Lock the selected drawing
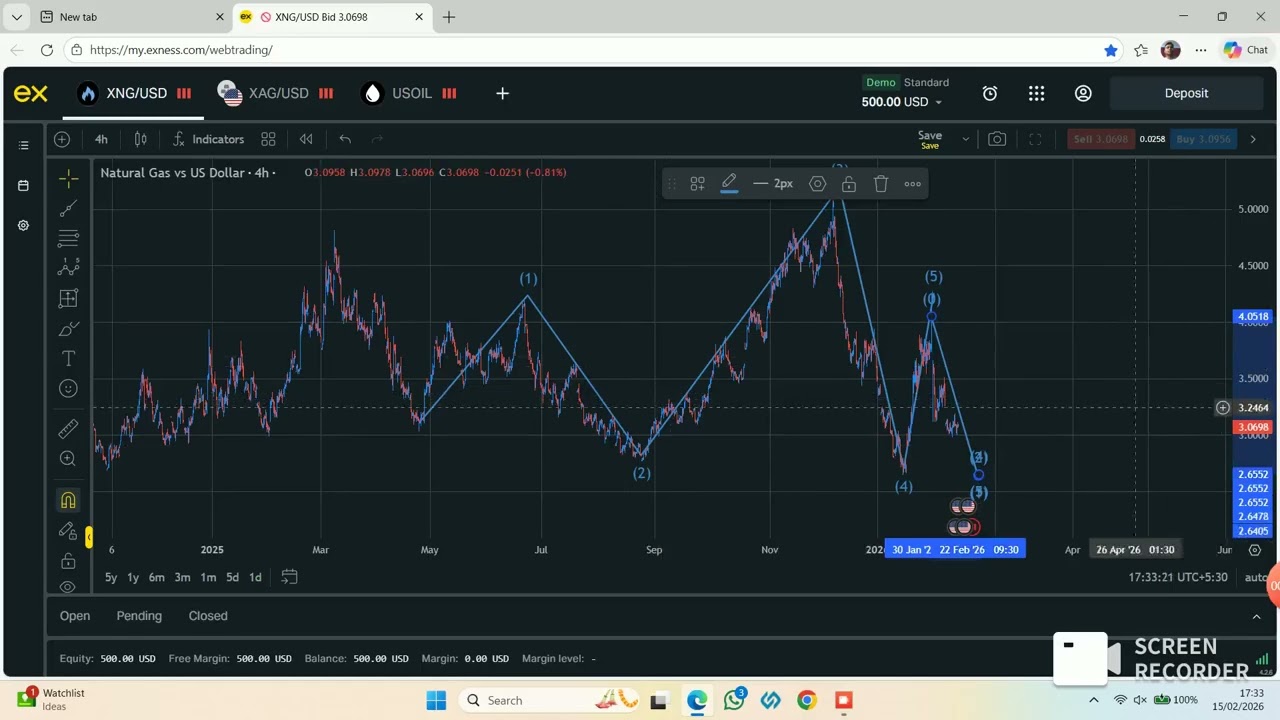 pos(849,184)
